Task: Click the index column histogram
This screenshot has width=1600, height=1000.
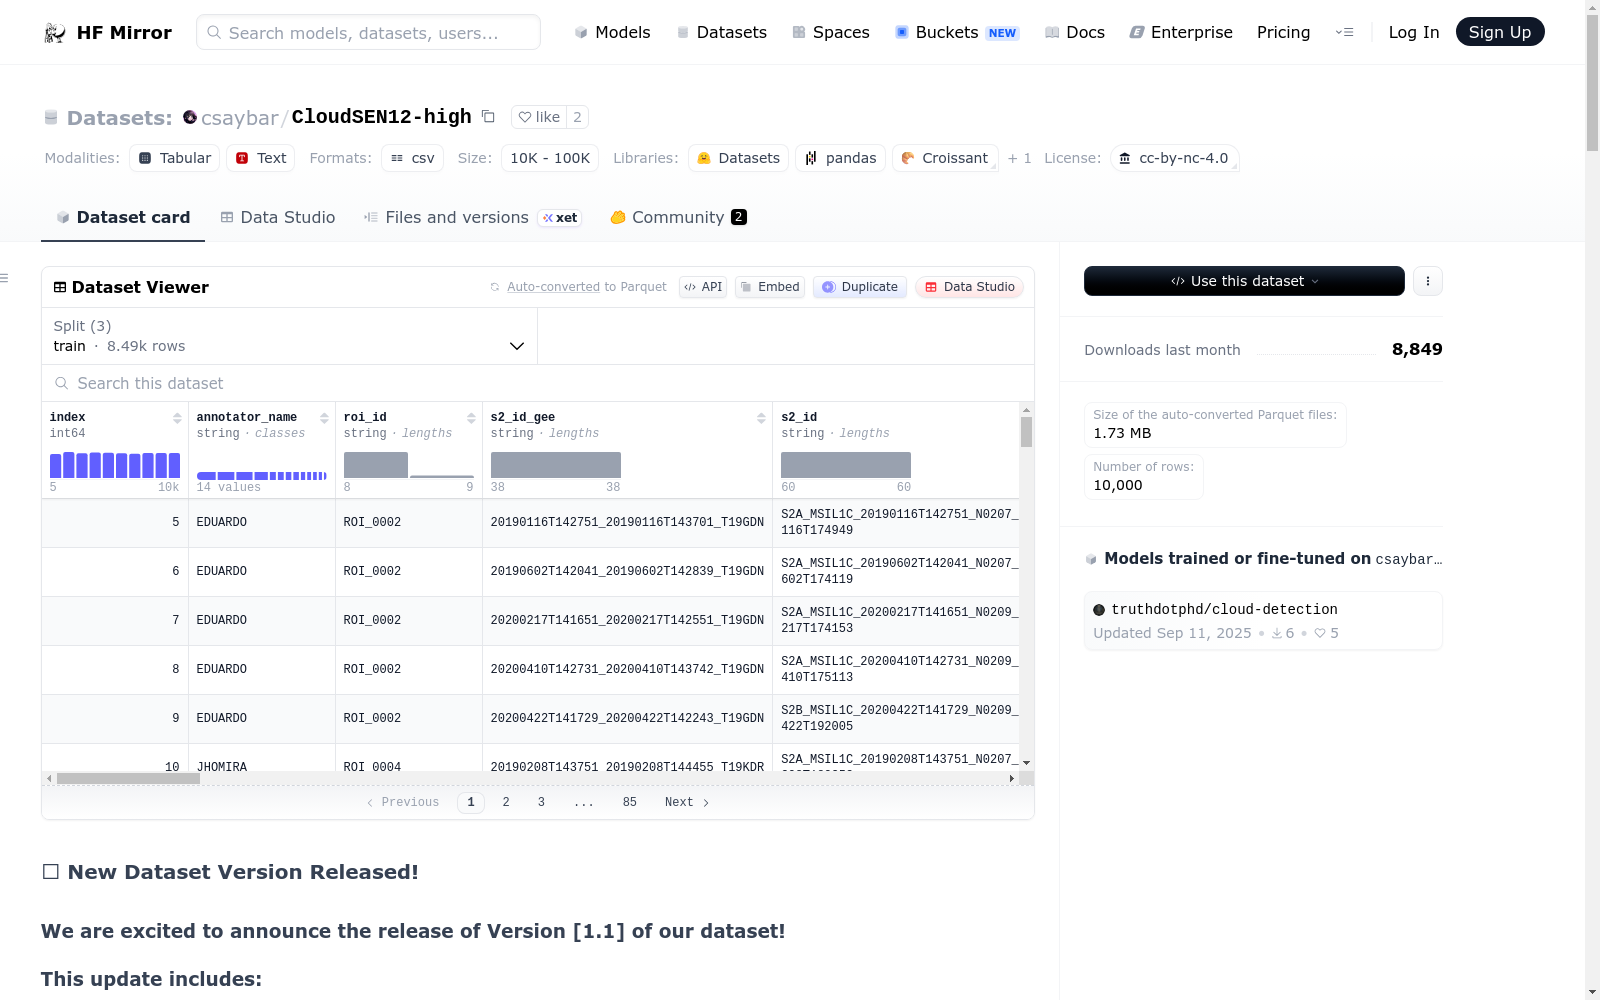Action: click(115, 465)
